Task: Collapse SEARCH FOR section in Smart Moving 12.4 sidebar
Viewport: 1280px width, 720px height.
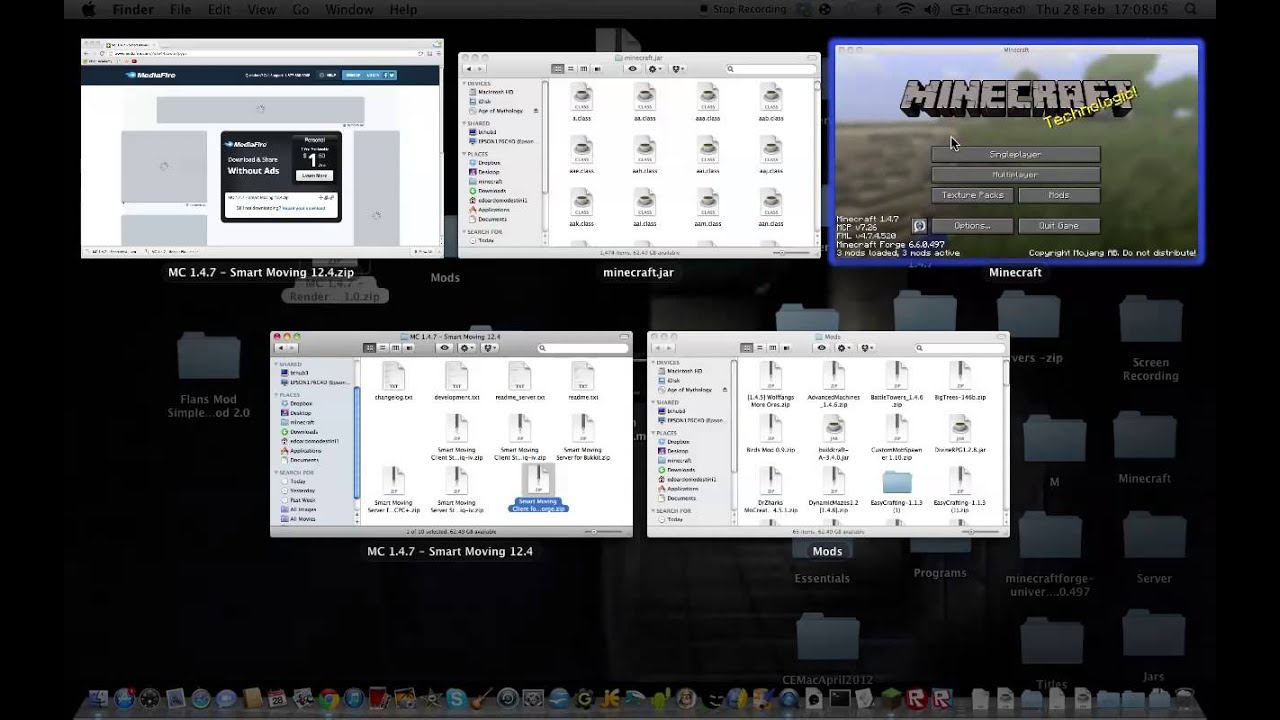Action: point(276,472)
